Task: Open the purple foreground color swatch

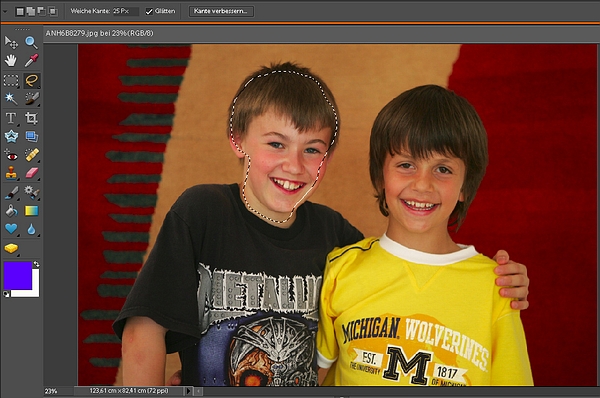Action: [18, 276]
